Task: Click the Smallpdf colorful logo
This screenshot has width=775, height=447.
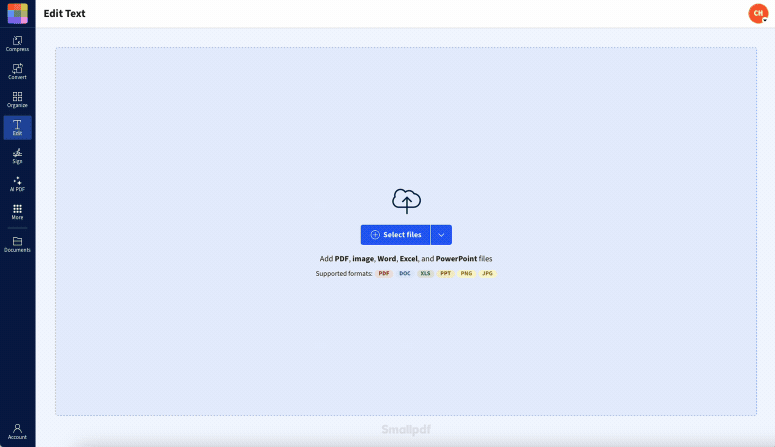Action: [17, 13]
